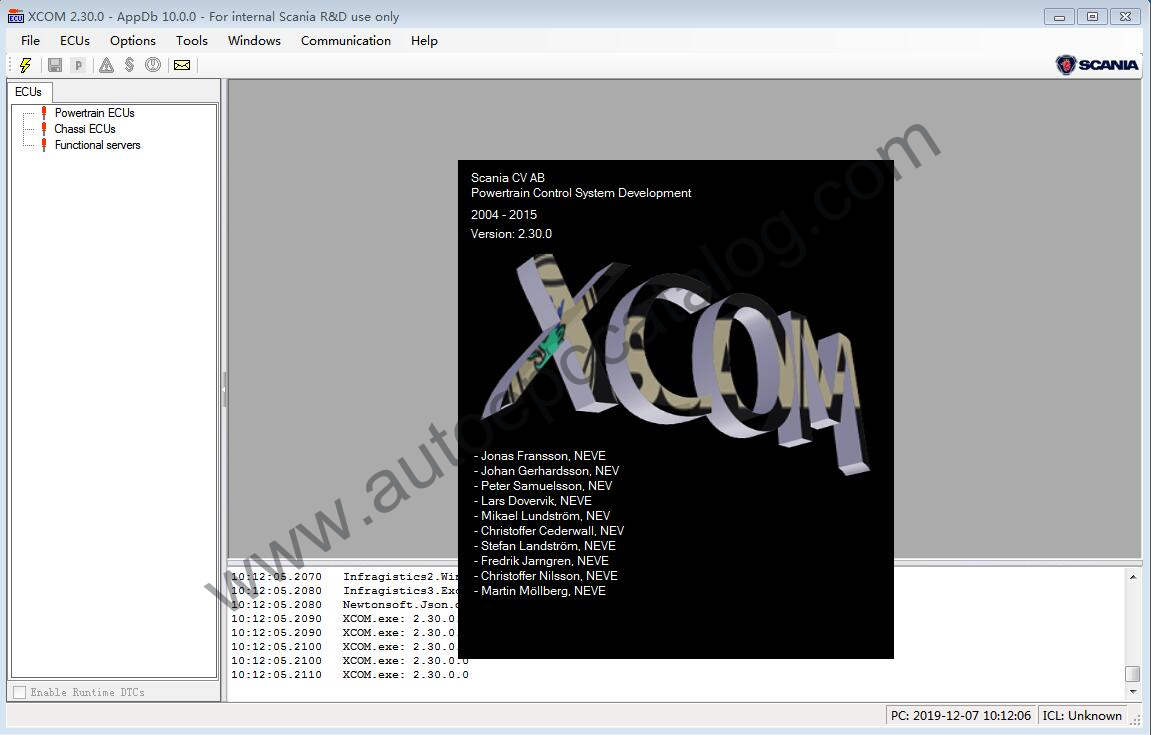
Task: Click the round power-symbol toolbar icon
Action: tap(153, 65)
